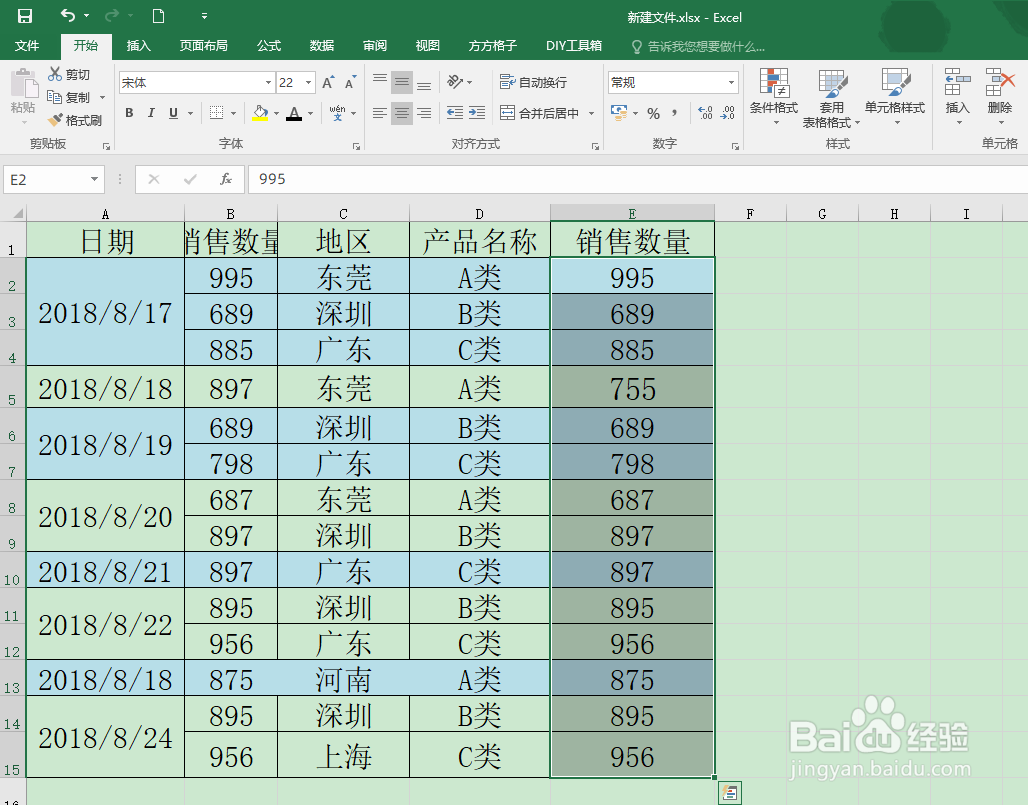Toggle center alignment in the ribbon
Screen dimensions: 1028x805
pos(404,111)
